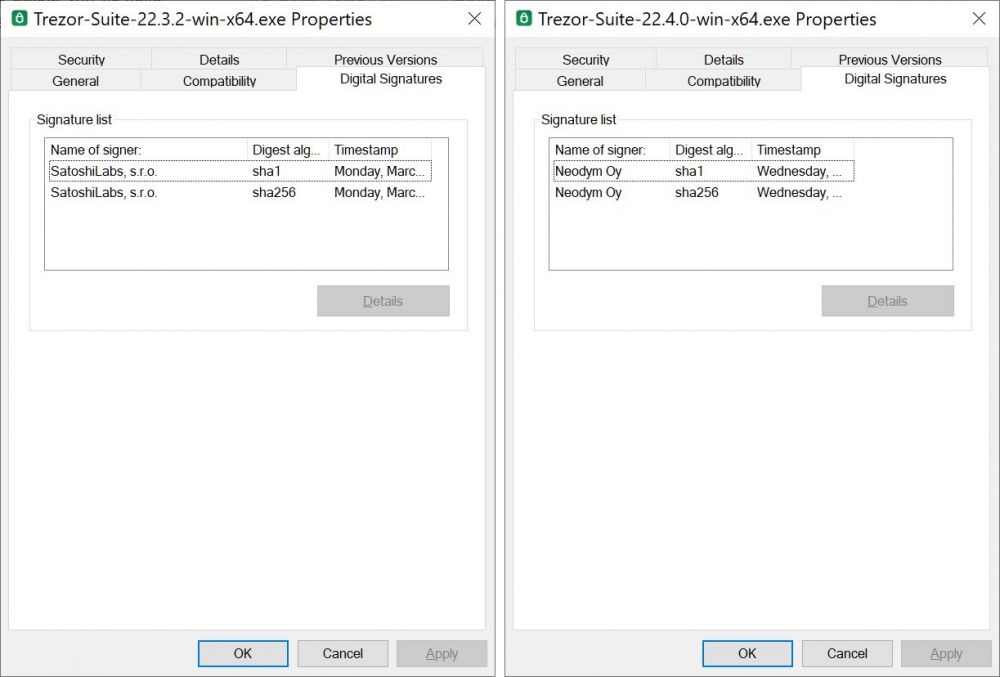The height and width of the screenshot is (677, 1000).
Task: Switch to the Compatibility tab in the 22.3.2 window
Action: pos(219,81)
